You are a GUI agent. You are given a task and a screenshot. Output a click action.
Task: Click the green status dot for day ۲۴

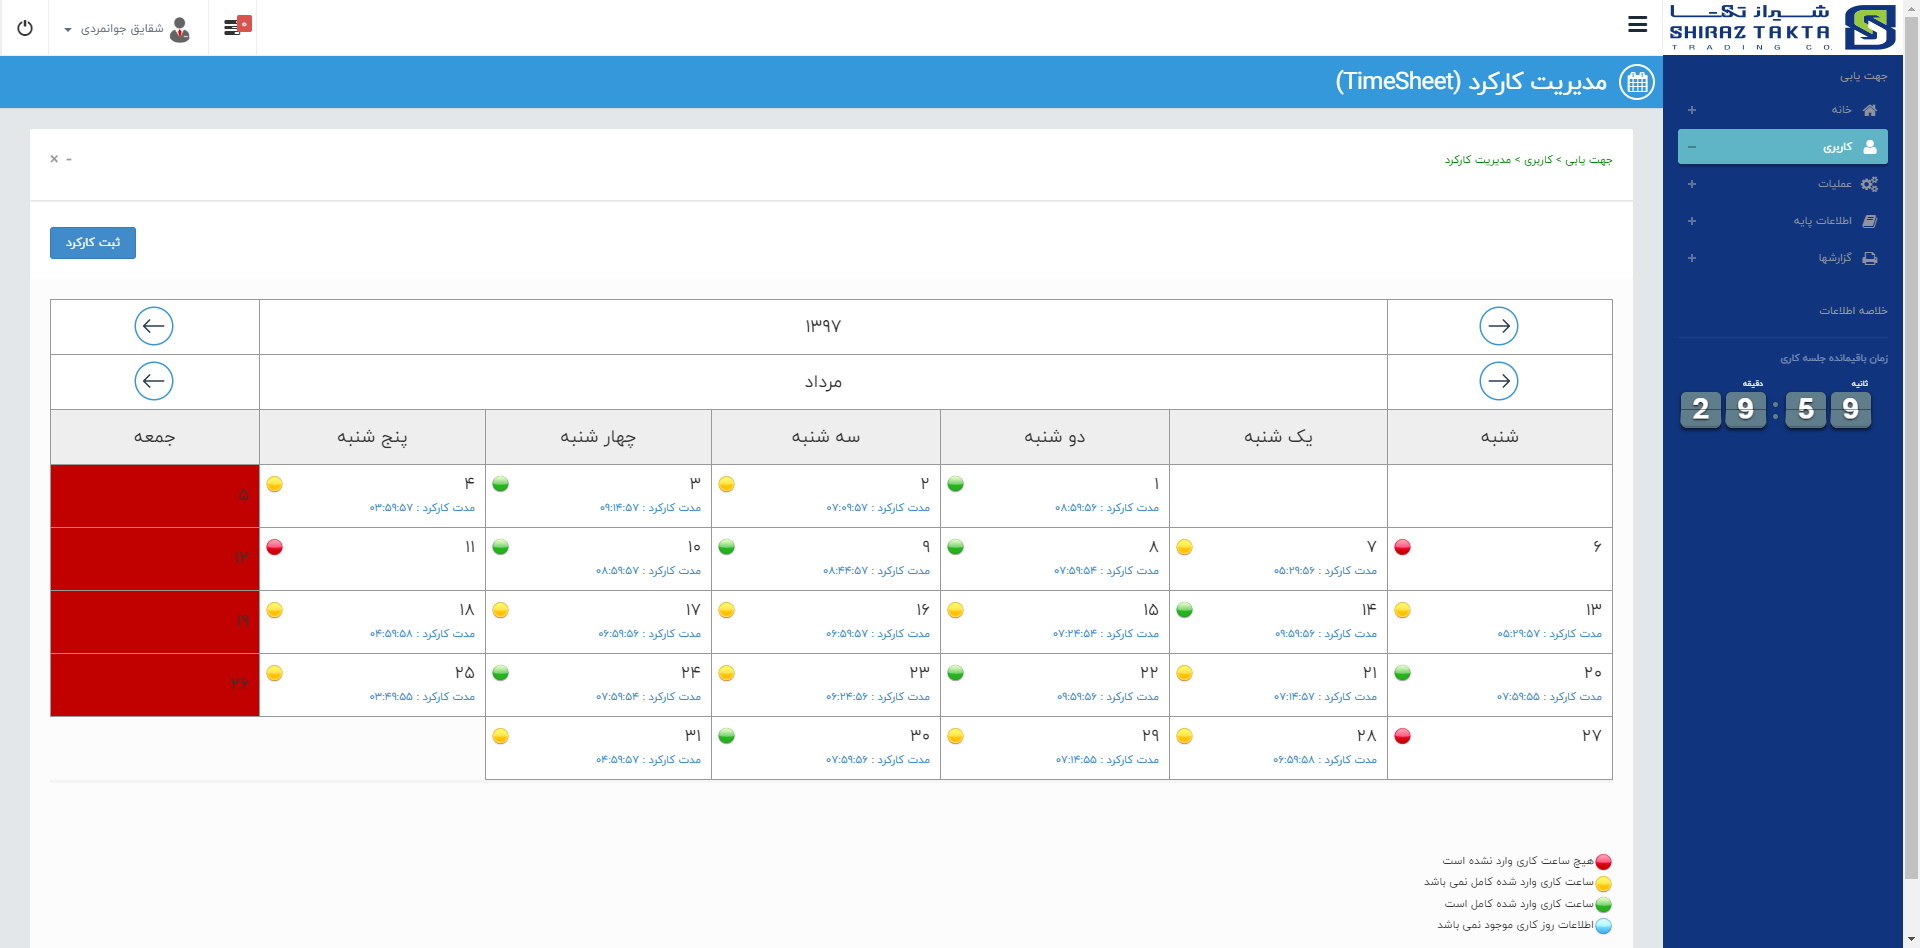tap(501, 673)
